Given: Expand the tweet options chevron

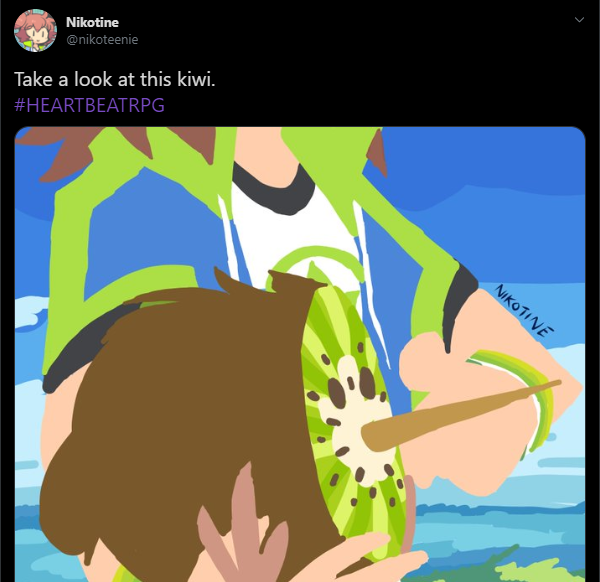Looking at the screenshot, I should pyautogui.click(x=579, y=20).
